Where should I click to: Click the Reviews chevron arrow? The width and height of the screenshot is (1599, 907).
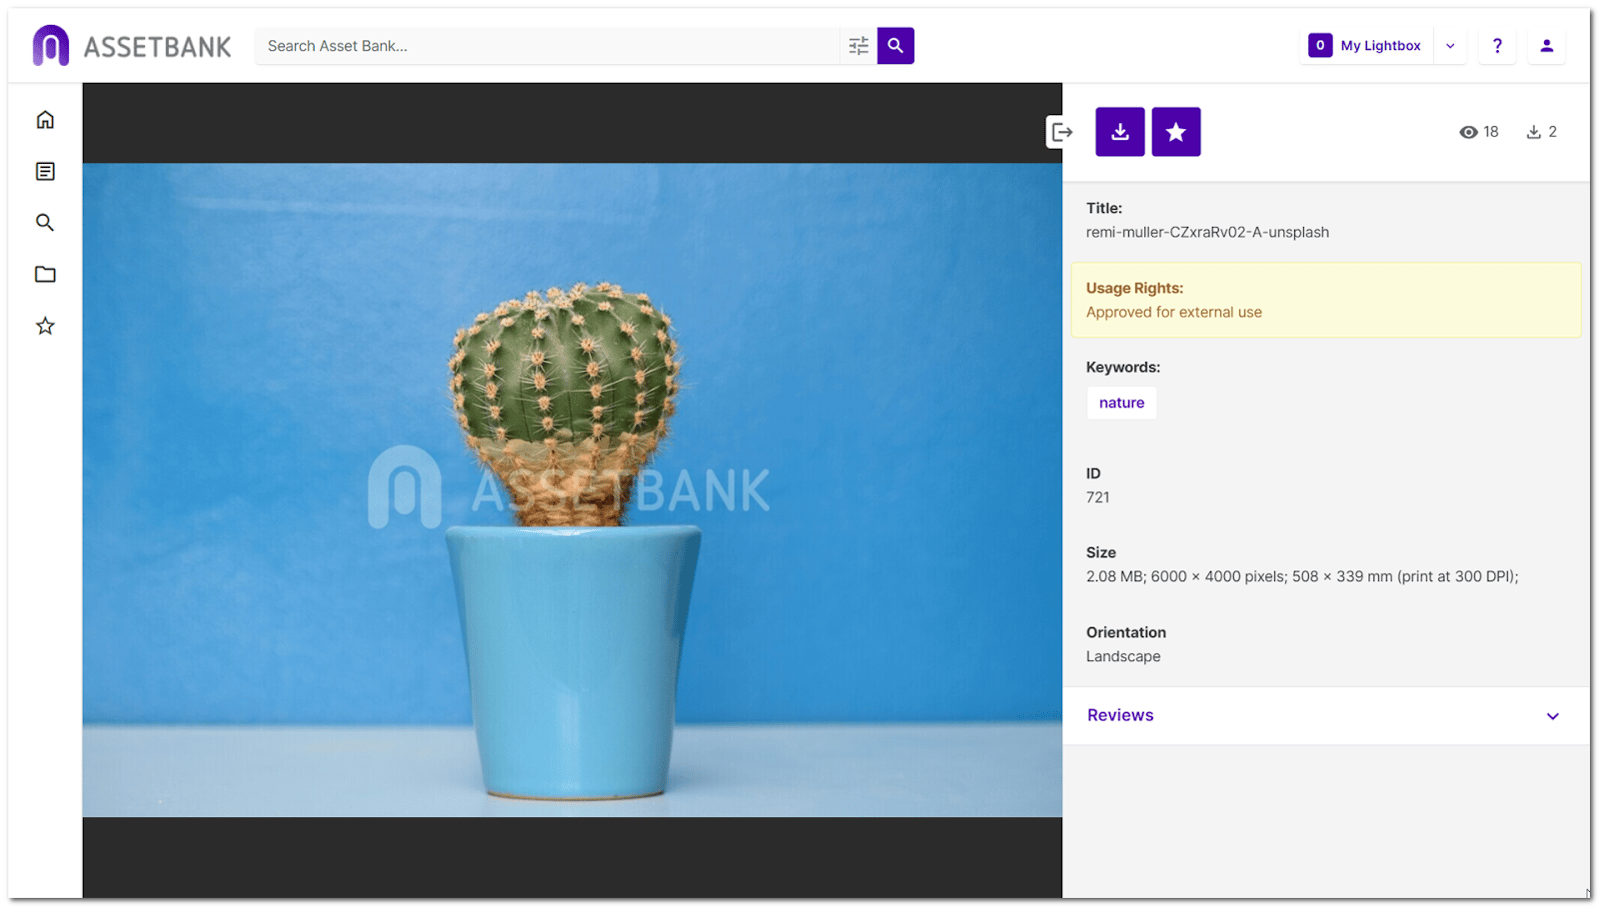coord(1552,716)
